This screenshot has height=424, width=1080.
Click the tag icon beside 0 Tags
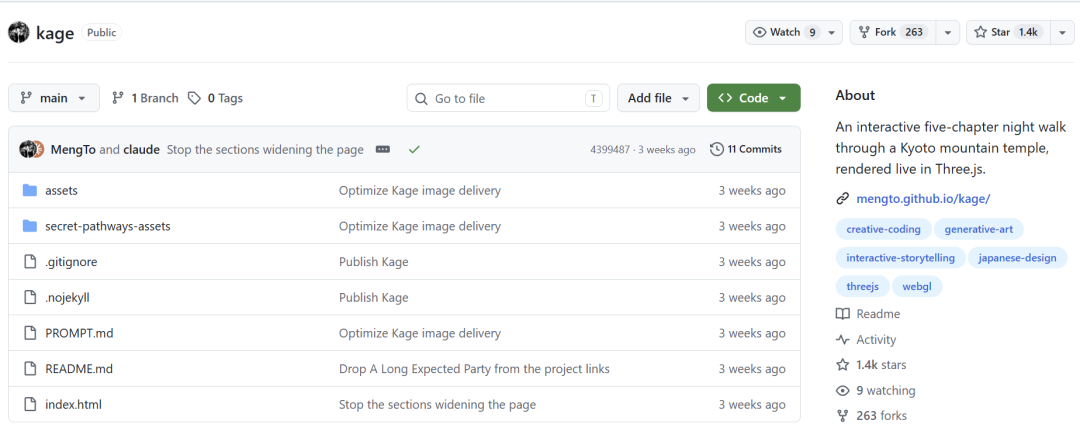pos(195,98)
